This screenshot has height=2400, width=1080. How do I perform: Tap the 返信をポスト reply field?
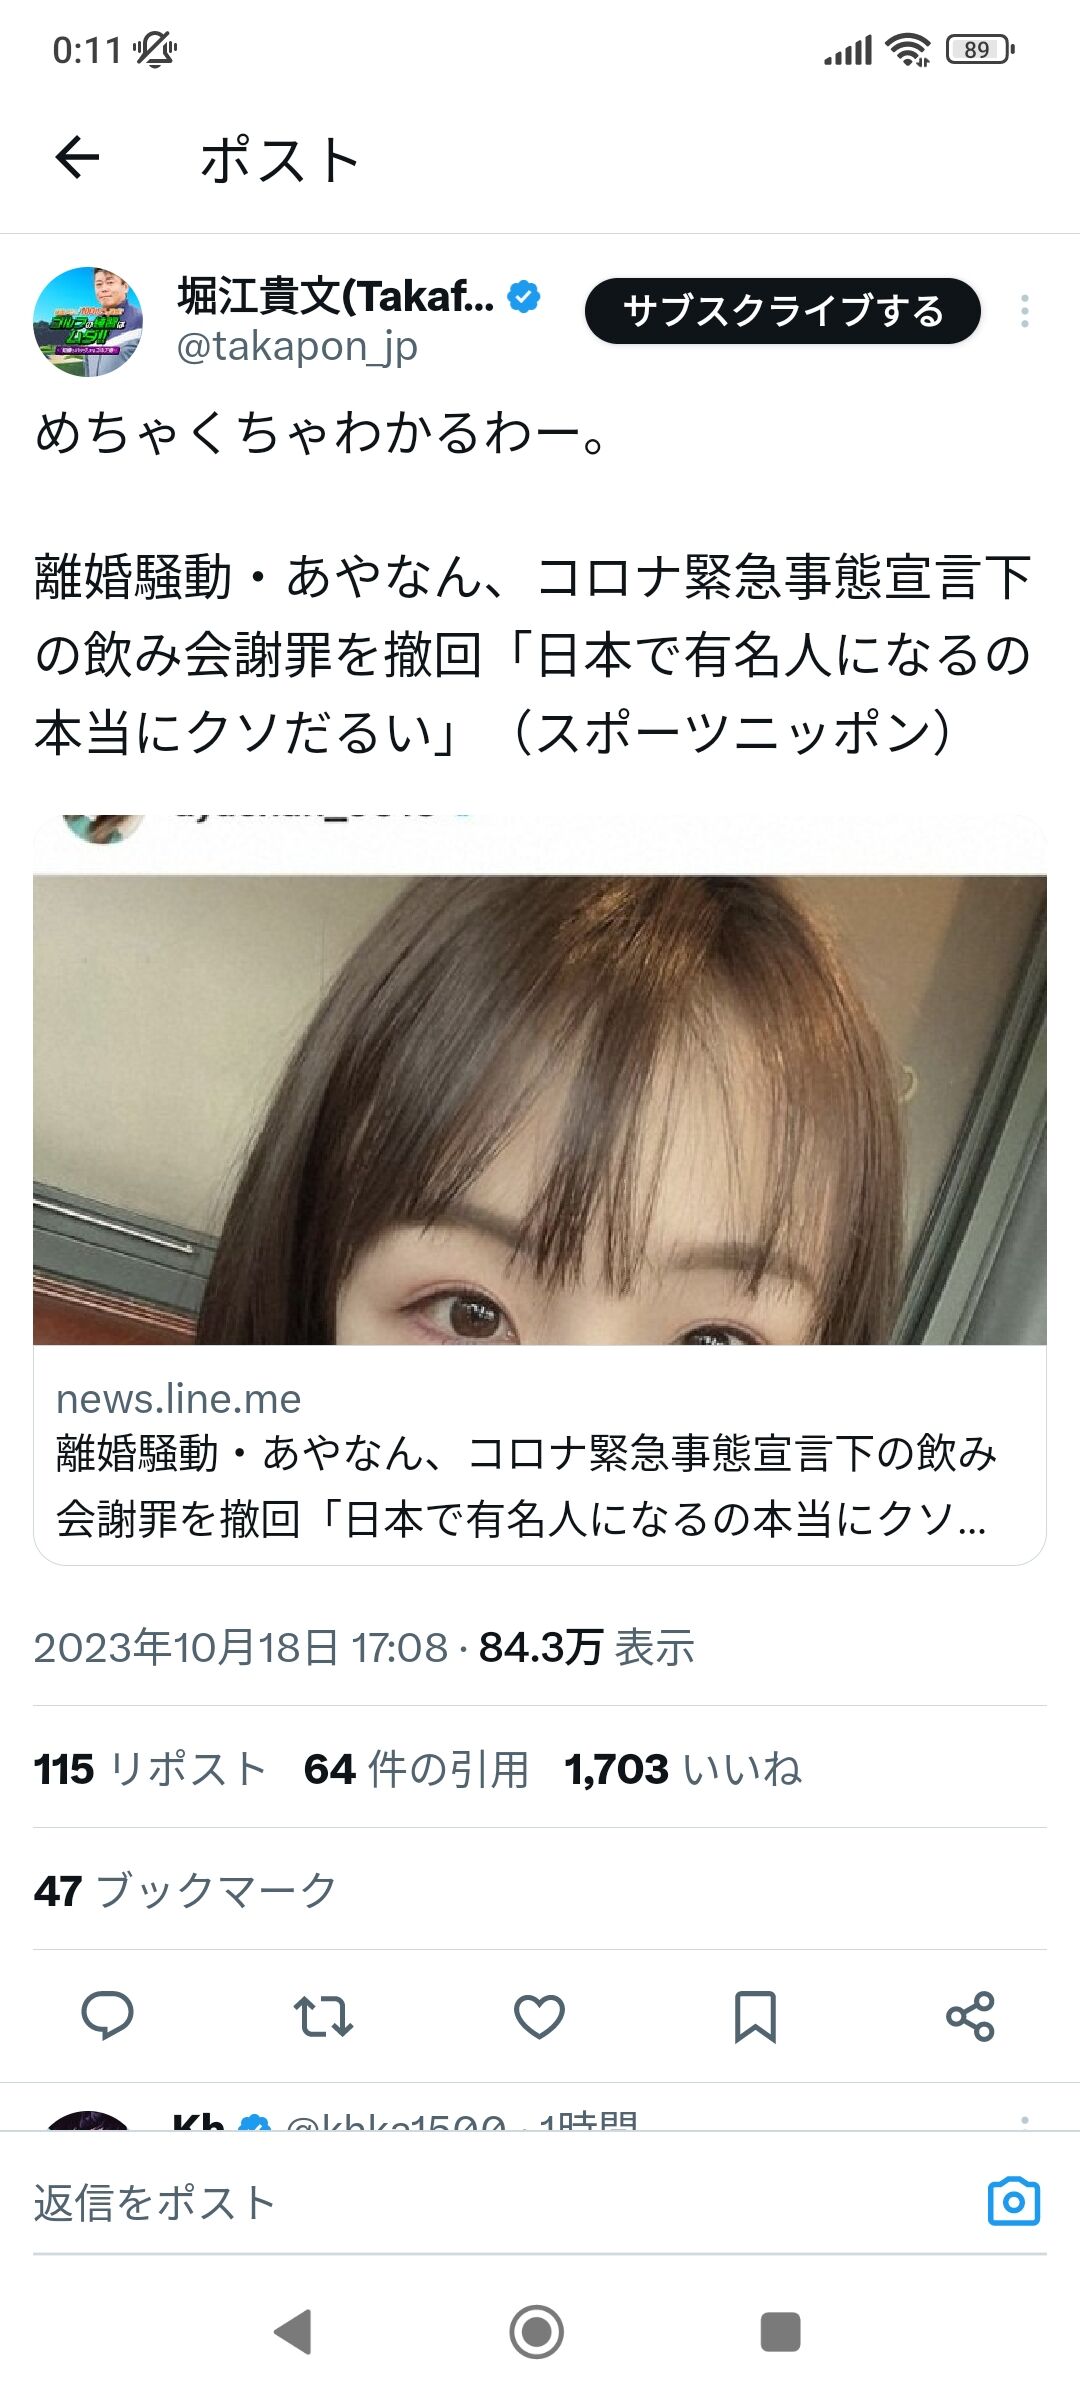(x=500, y=2202)
